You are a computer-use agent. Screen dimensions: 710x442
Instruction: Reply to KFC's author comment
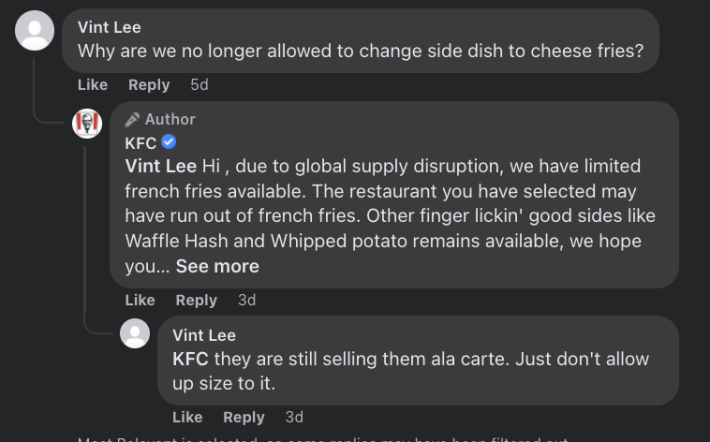pyautogui.click(x=196, y=300)
